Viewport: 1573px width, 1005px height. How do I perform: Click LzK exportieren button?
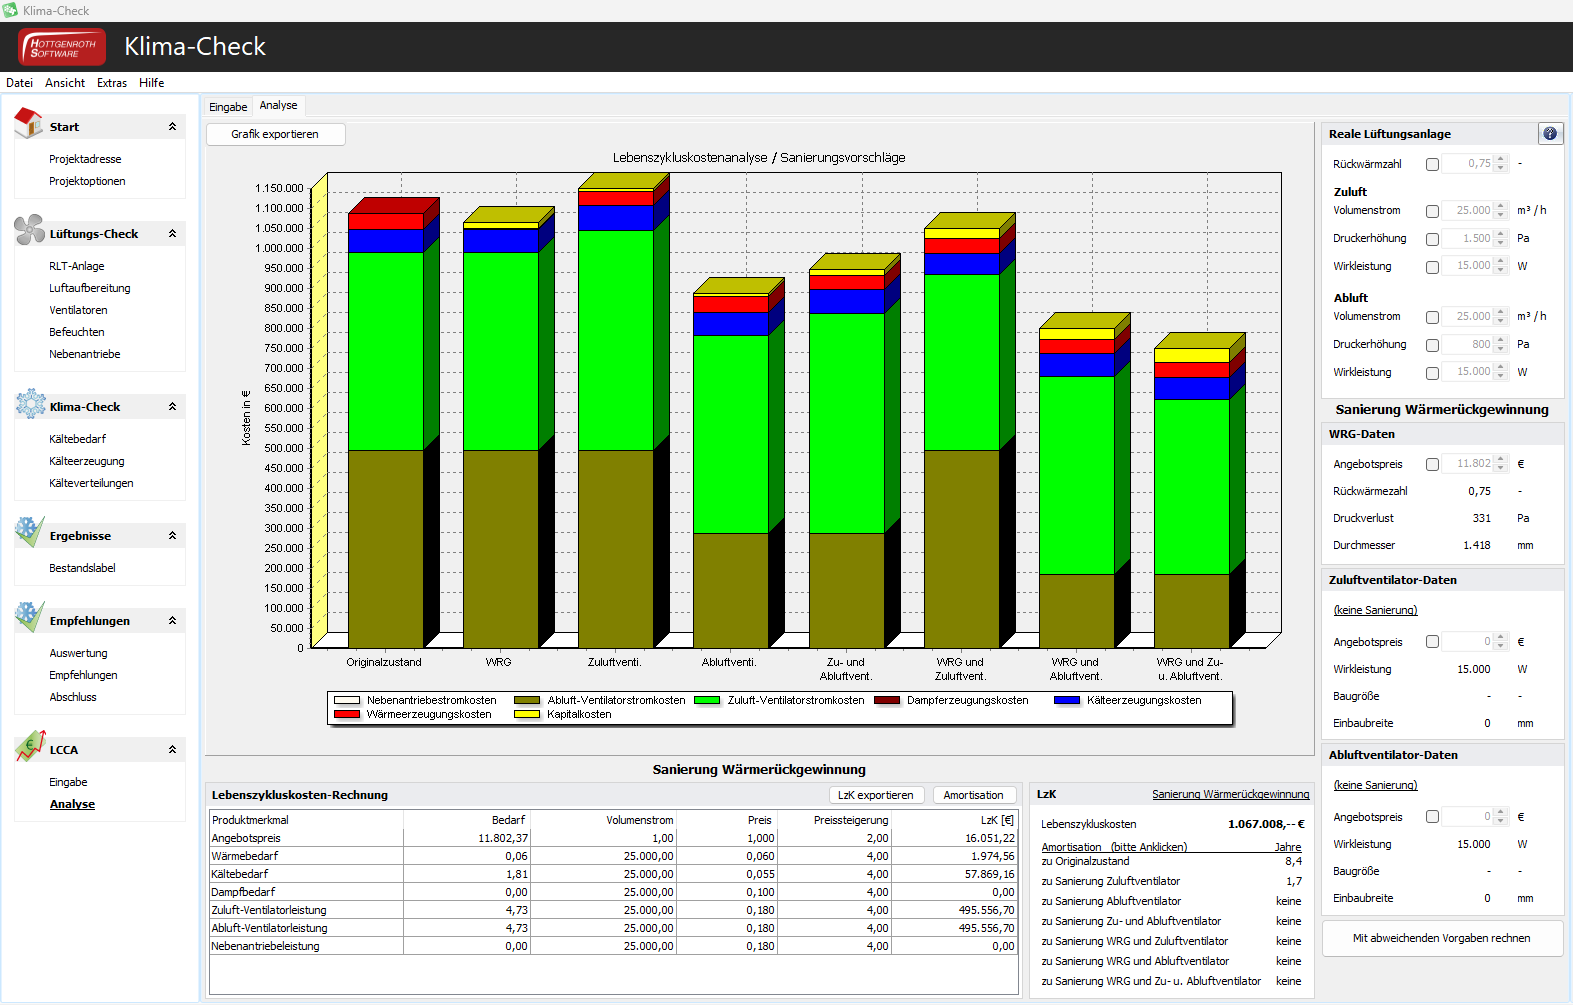tap(876, 795)
